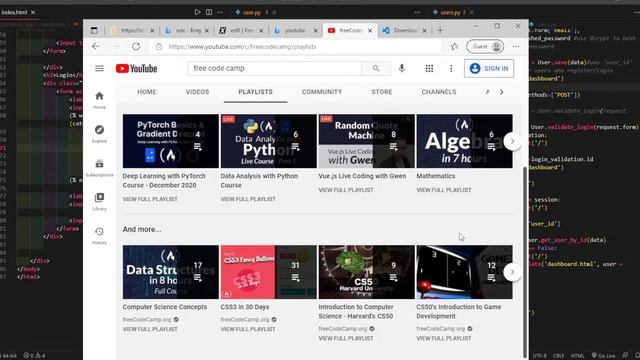Image resolution: width=640 pixels, height=360 pixels.
Task: Click the site info lock icon
Action: click(159, 47)
